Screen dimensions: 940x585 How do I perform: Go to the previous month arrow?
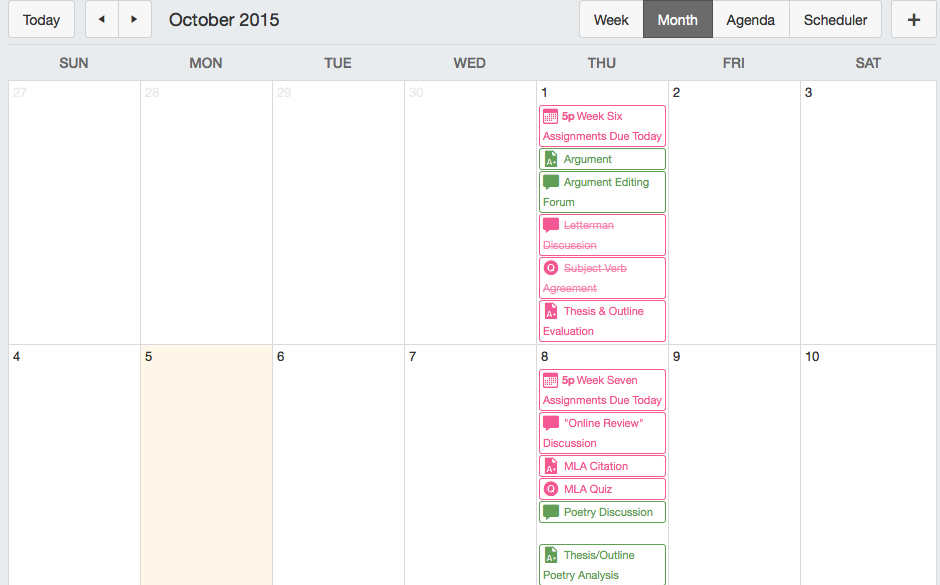point(101,20)
